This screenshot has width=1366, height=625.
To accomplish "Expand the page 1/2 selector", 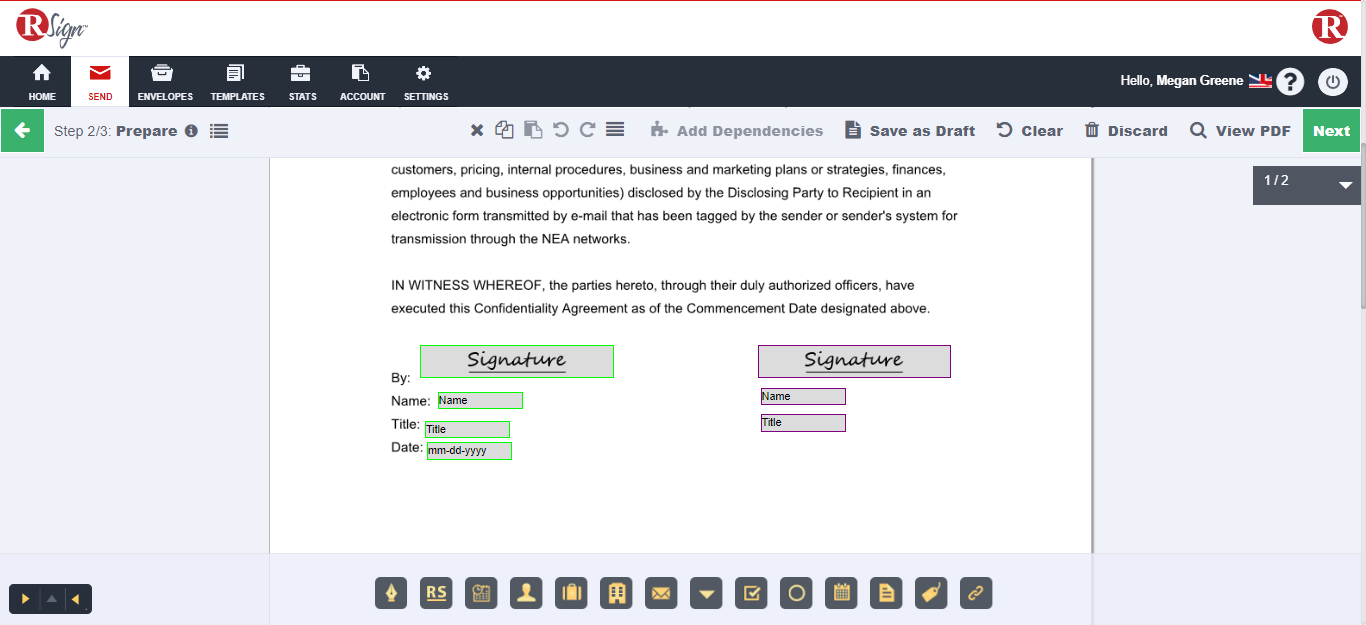I will (1345, 185).
